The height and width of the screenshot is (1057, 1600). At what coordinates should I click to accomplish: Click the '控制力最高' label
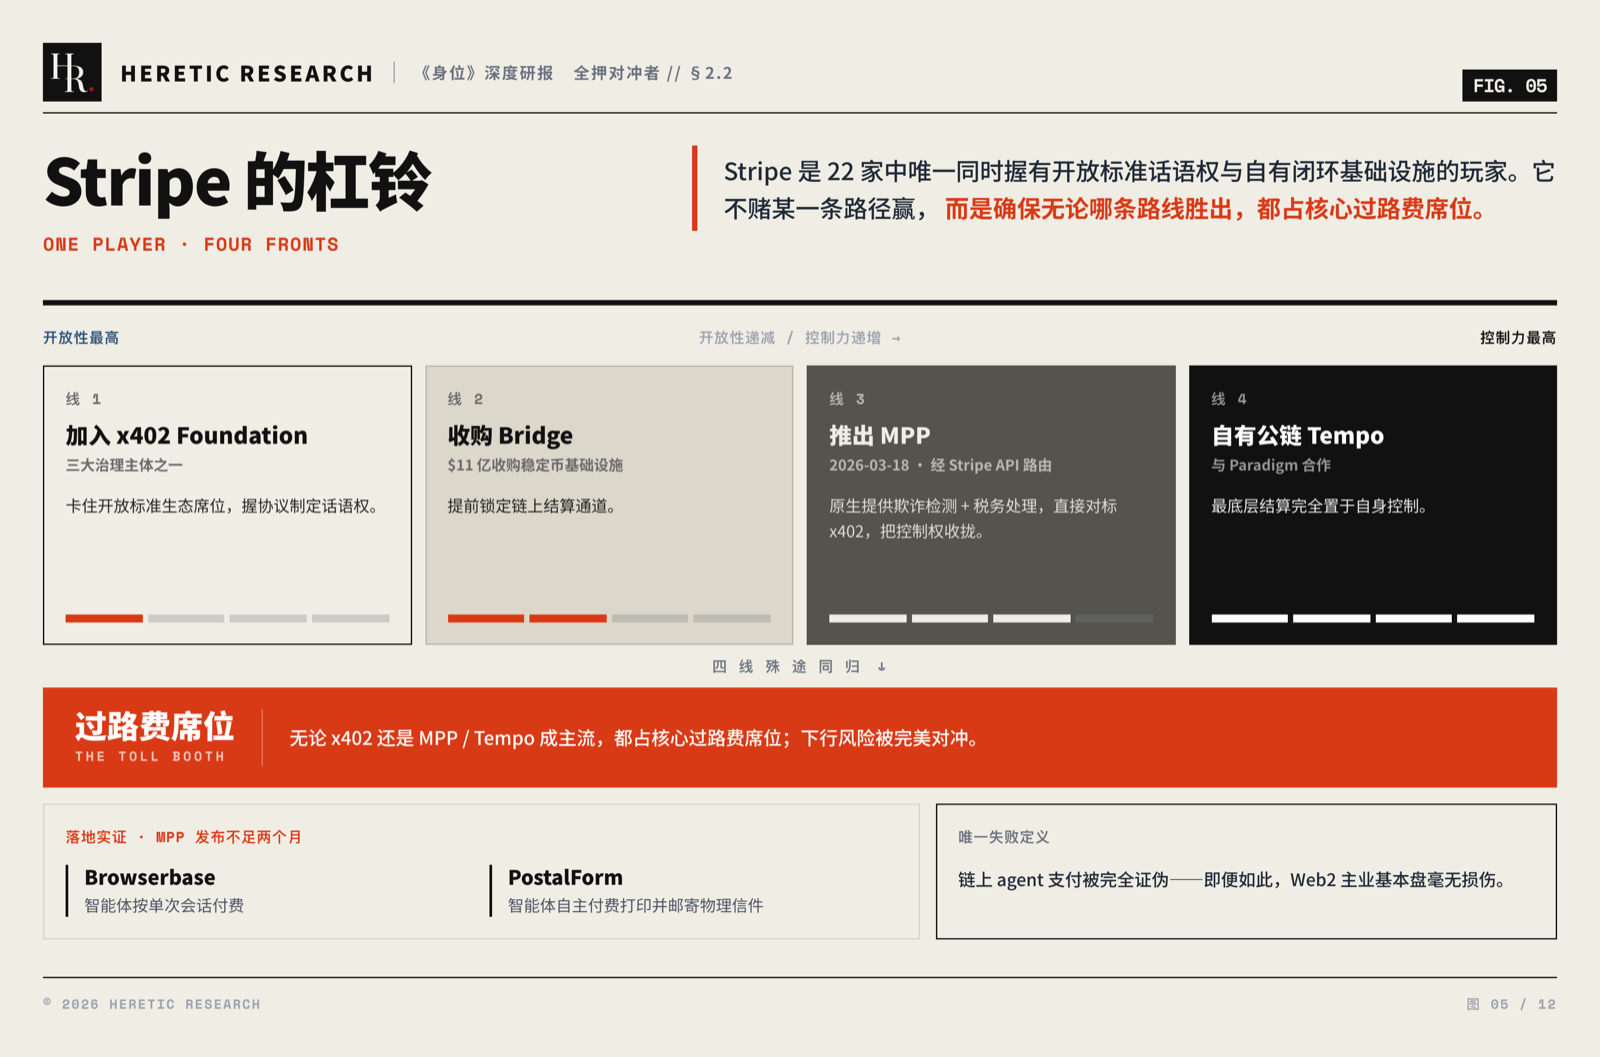pos(1518,338)
